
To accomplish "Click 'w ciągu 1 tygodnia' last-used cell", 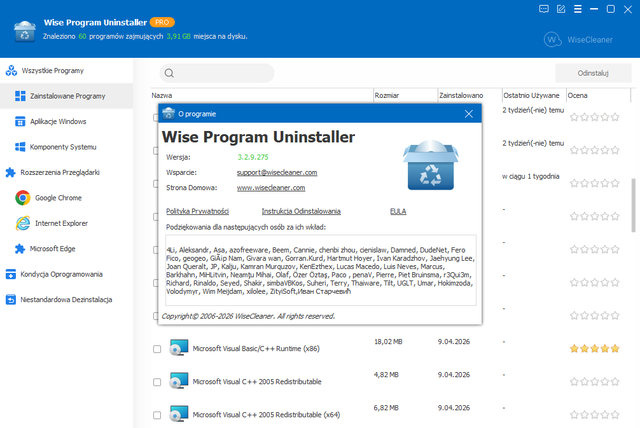I will pyautogui.click(x=531, y=176).
